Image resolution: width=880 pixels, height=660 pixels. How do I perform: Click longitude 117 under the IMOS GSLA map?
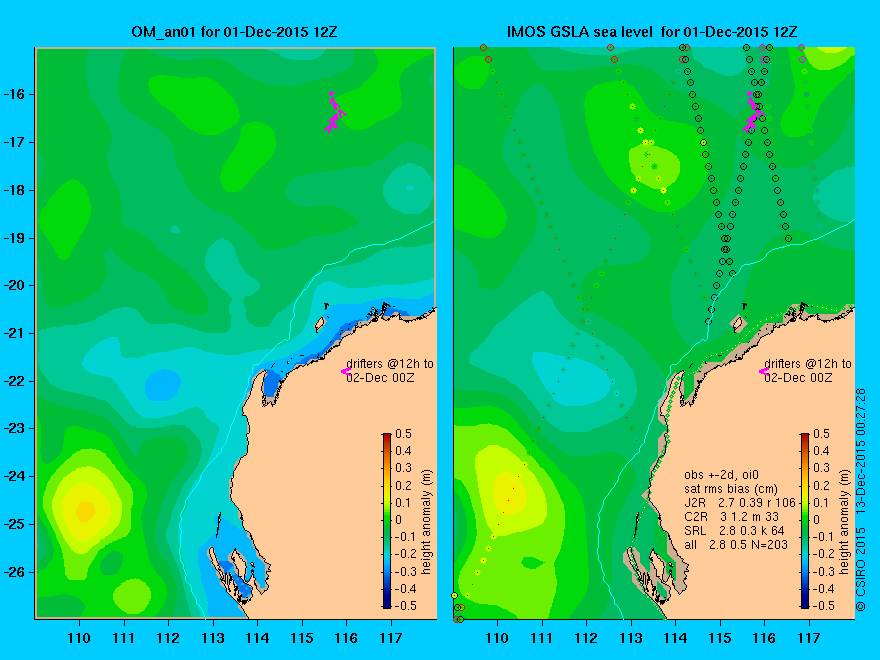[x=809, y=638]
